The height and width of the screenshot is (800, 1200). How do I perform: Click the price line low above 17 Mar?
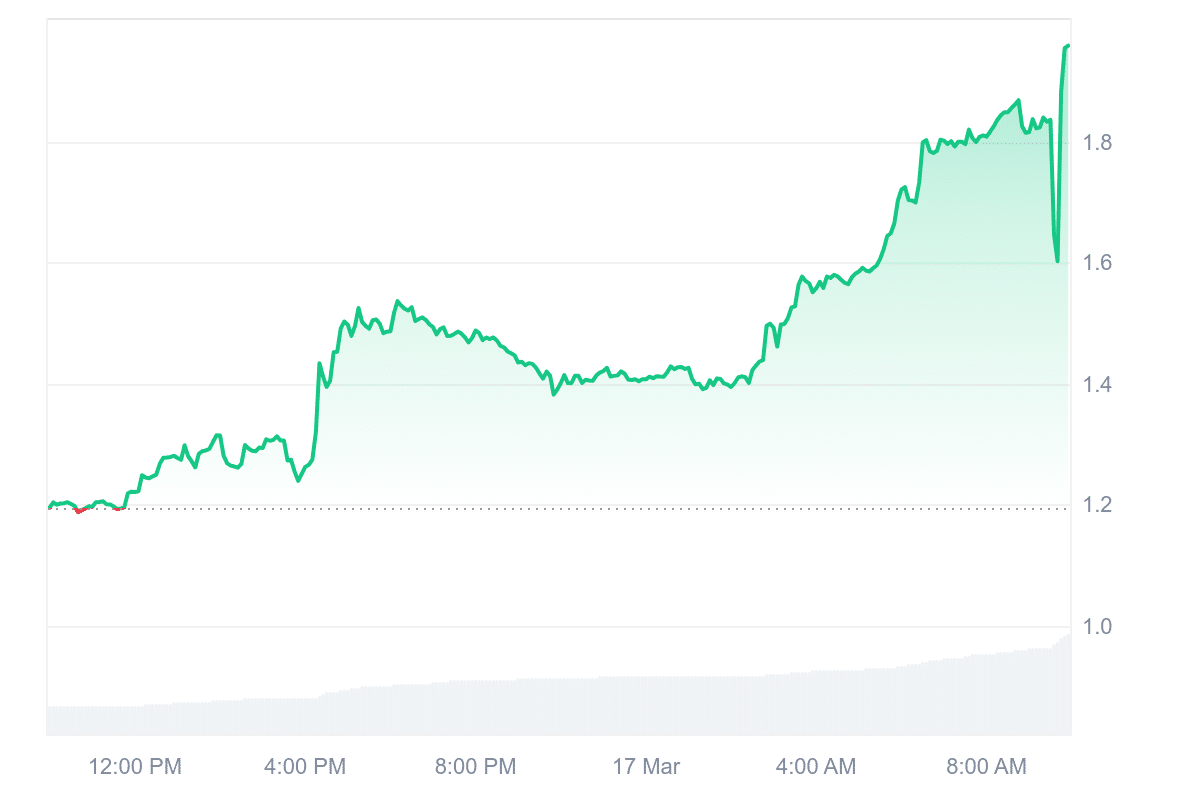pyautogui.click(x=643, y=381)
